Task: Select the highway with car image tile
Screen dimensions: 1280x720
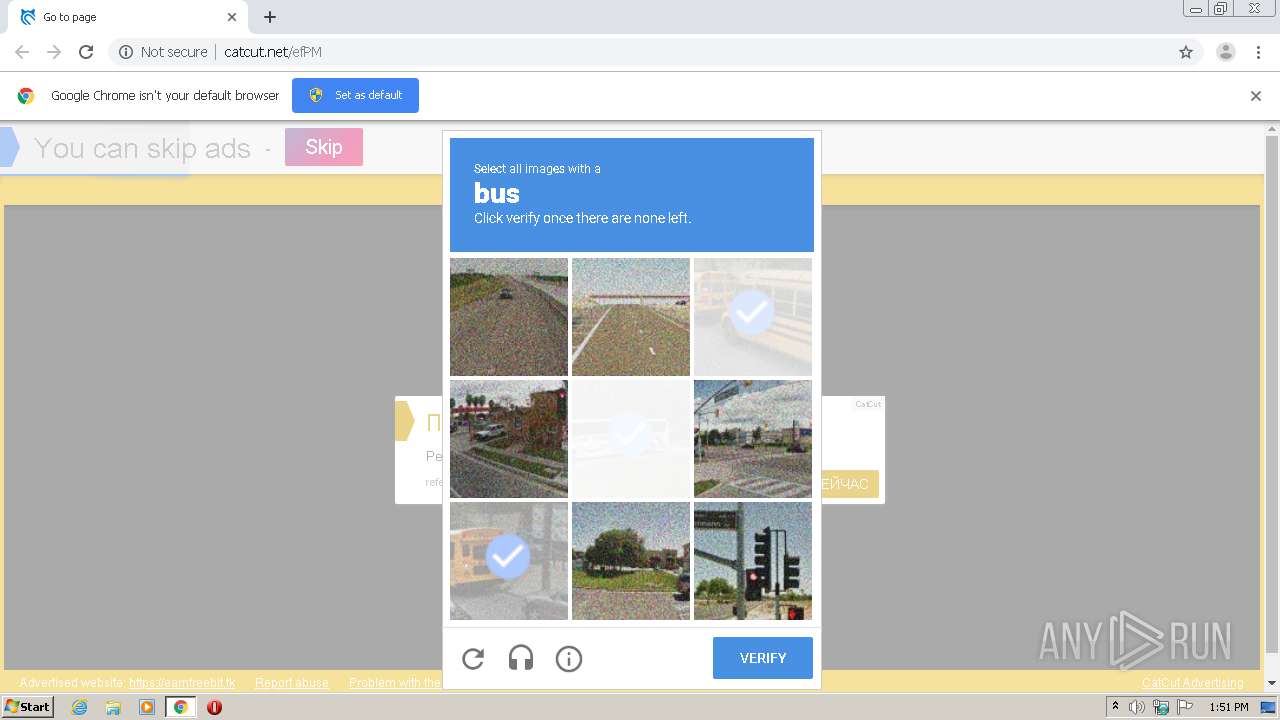Action: pos(509,317)
